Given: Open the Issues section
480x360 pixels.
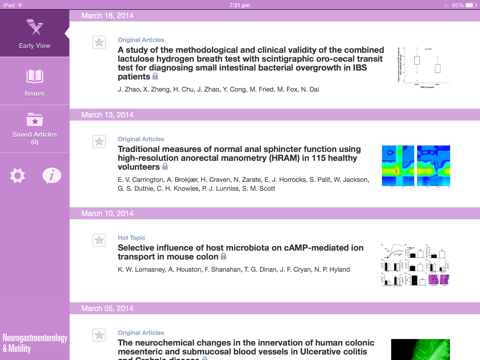Looking at the screenshot, I should pyautogui.click(x=34, y=81).
